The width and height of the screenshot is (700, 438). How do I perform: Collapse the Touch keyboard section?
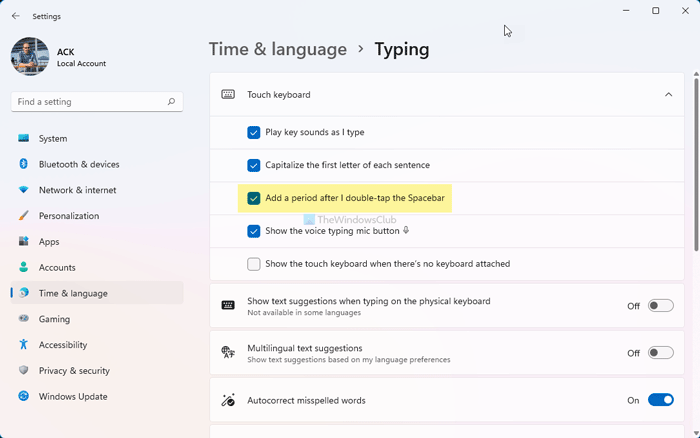coord(668,95)
